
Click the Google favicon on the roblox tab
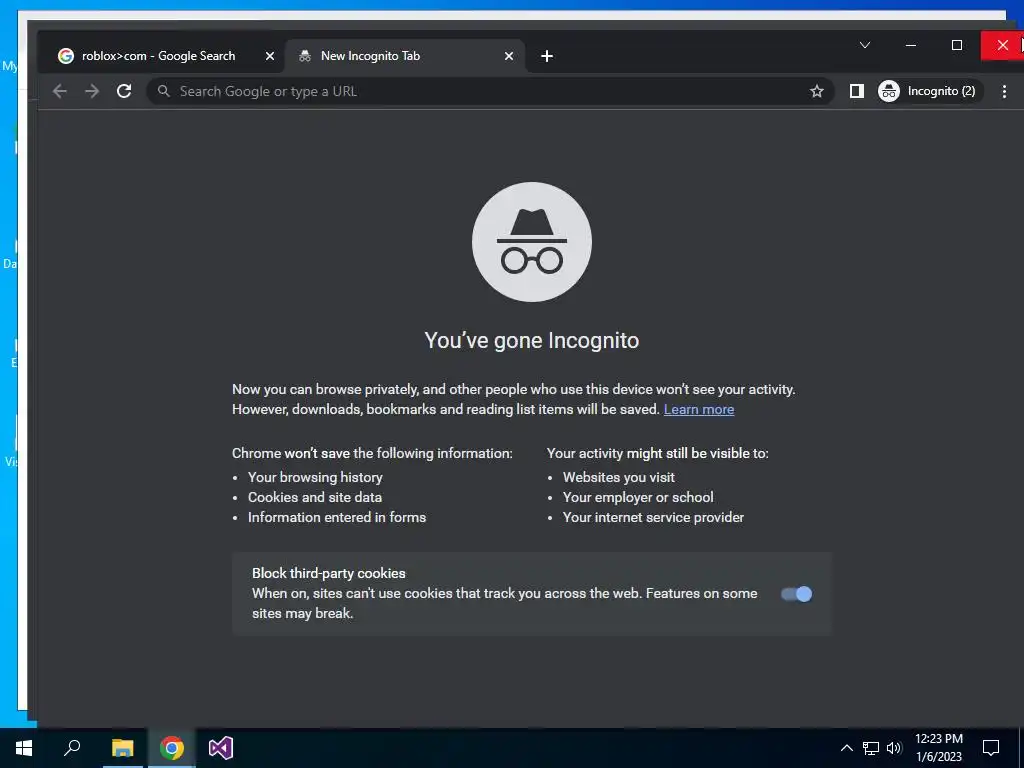[x=65, y=56]
